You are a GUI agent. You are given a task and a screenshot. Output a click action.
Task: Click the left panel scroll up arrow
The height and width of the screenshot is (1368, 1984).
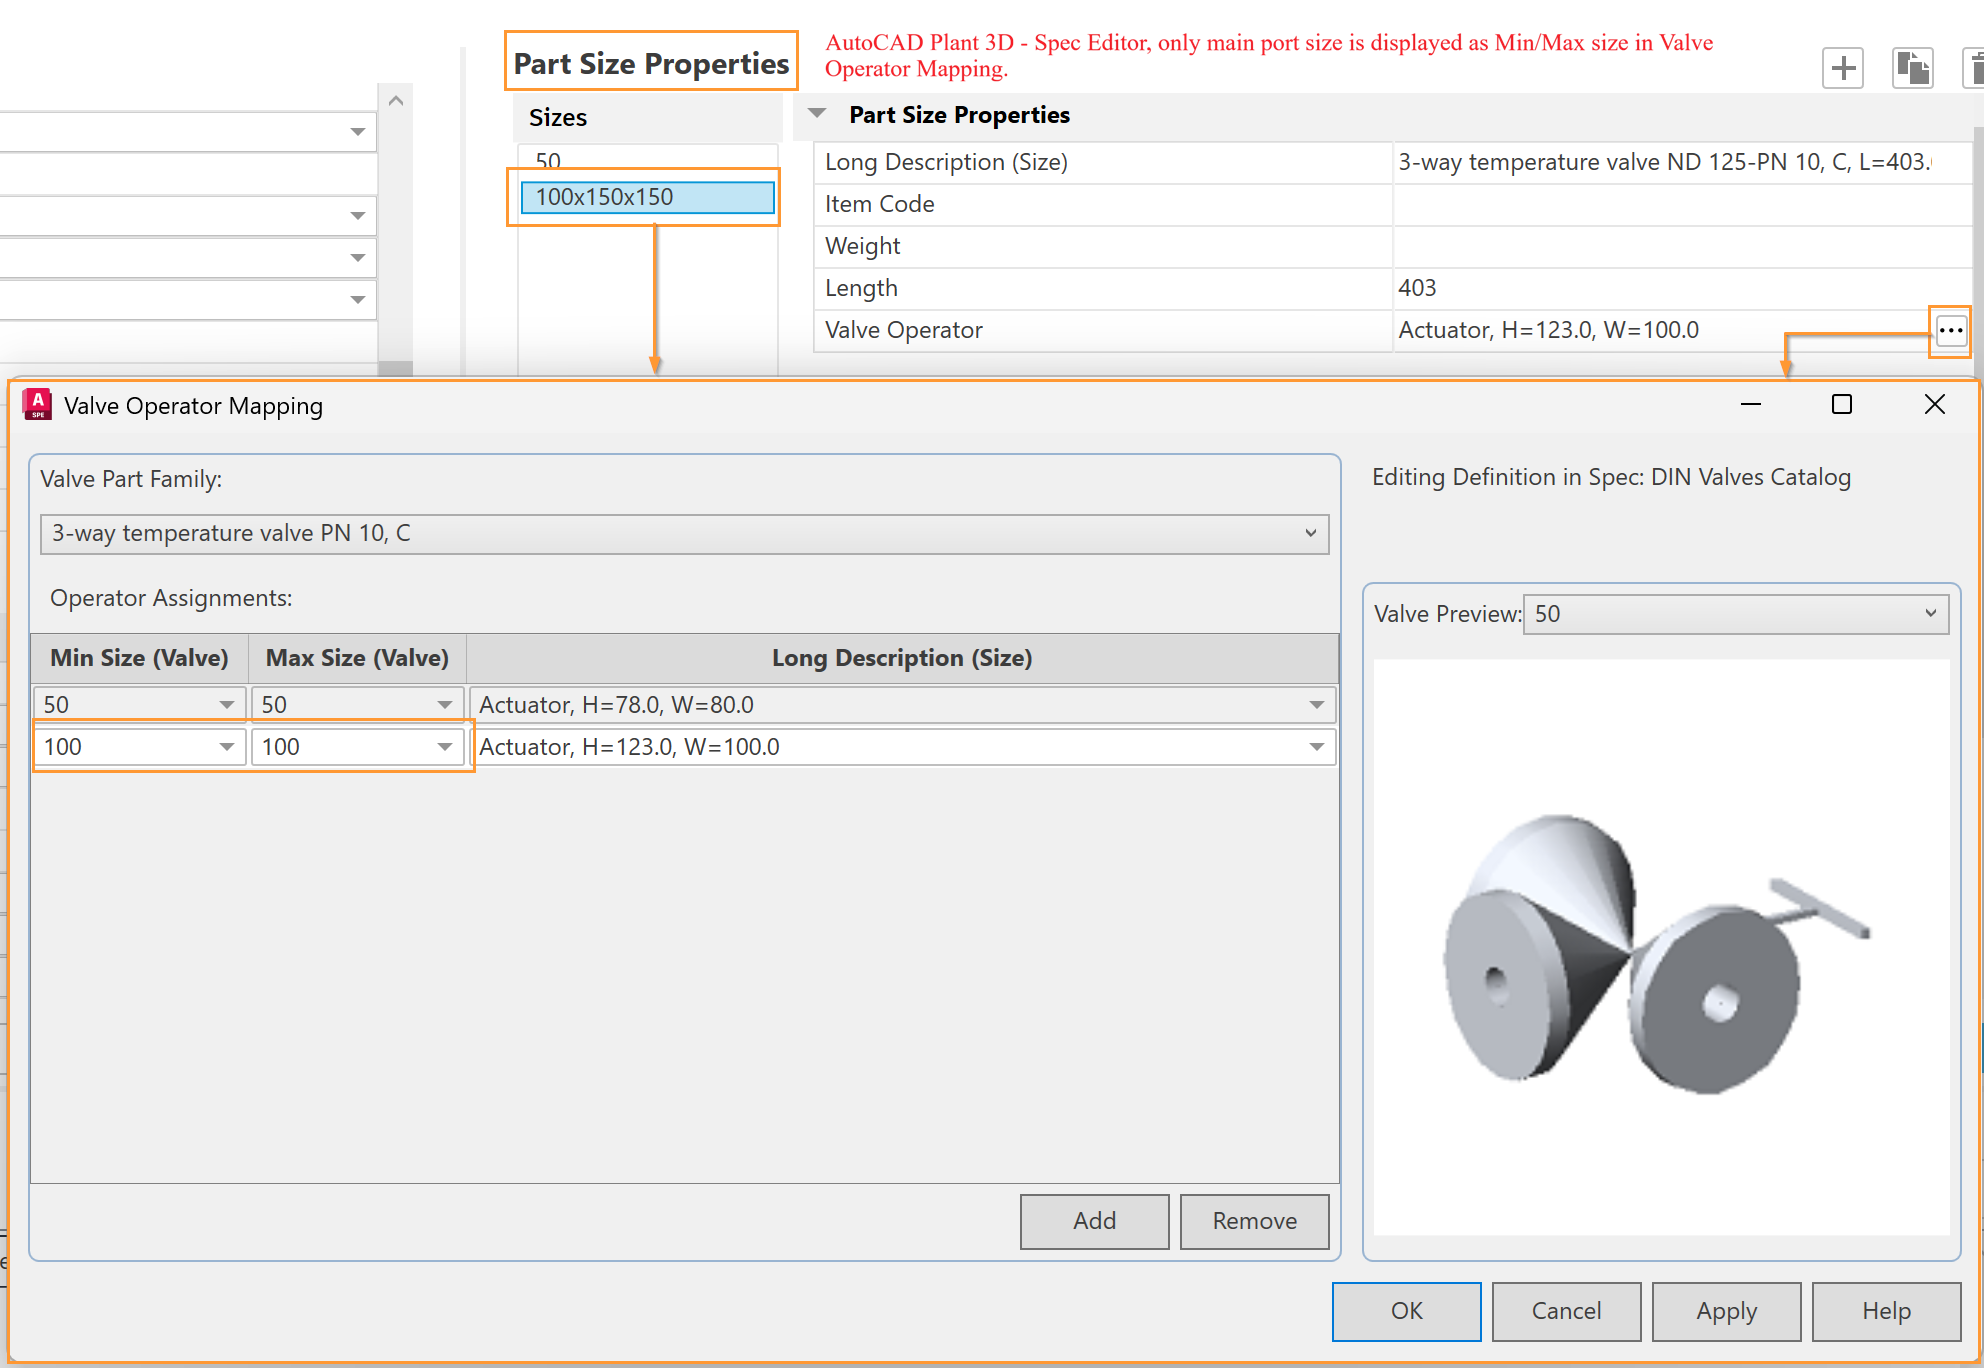[395, 100]
